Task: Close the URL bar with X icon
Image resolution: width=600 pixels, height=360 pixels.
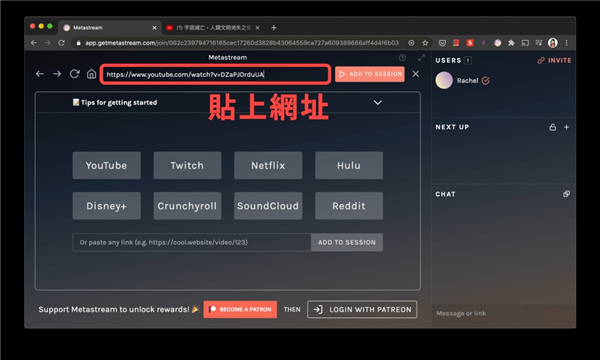Action: [x=416, y=74]
